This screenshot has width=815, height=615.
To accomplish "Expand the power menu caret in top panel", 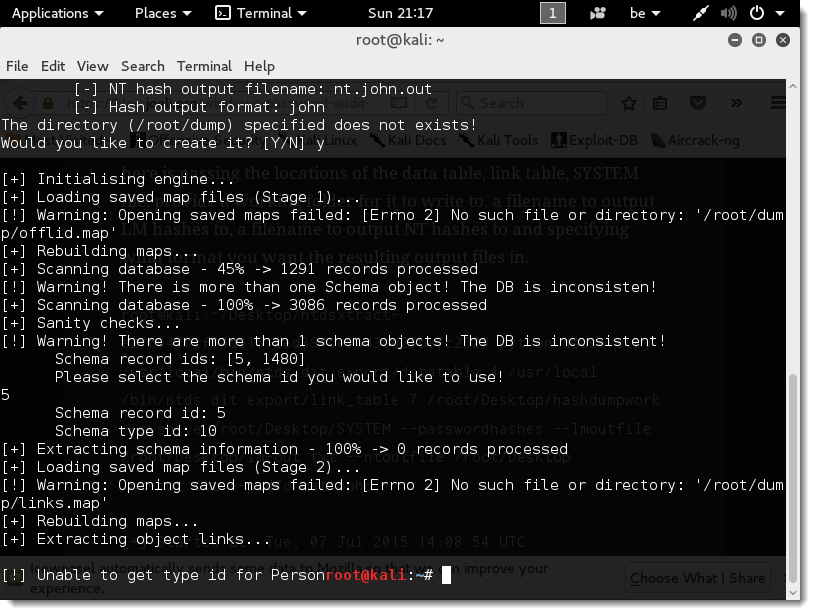I will coord(780,14).
